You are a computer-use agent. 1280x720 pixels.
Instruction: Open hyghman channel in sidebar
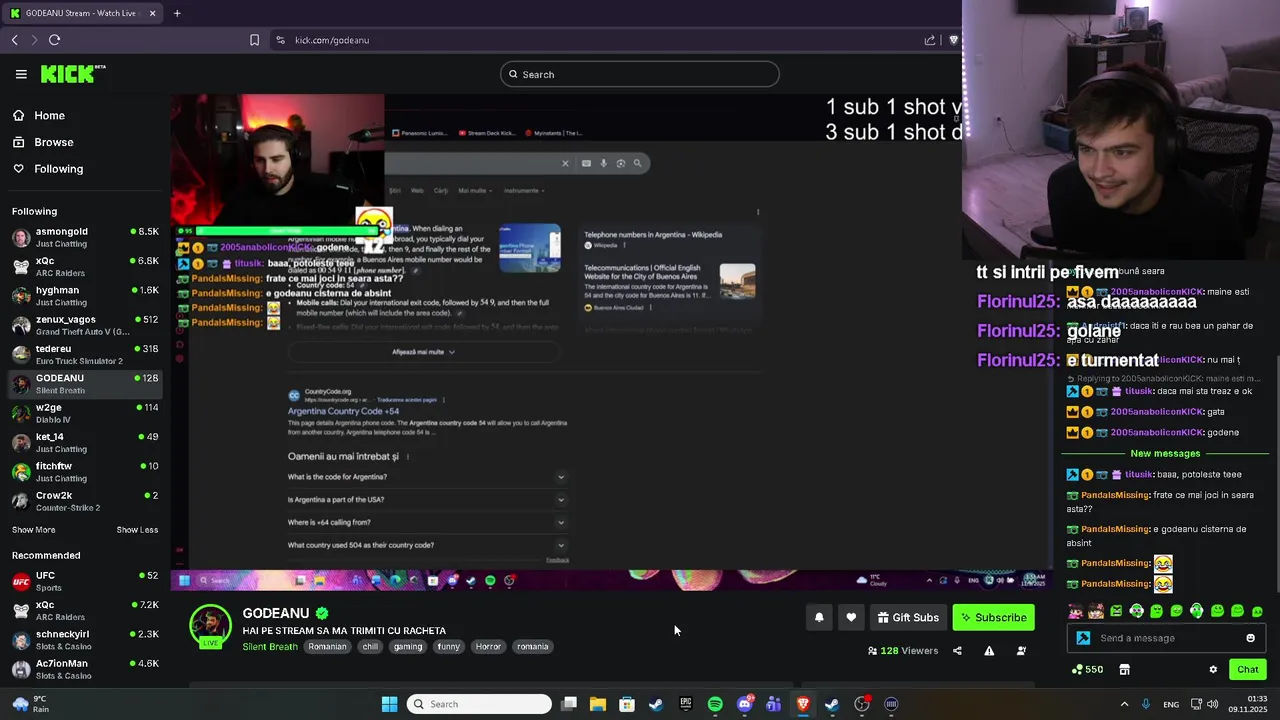click(x=85, y=296)
